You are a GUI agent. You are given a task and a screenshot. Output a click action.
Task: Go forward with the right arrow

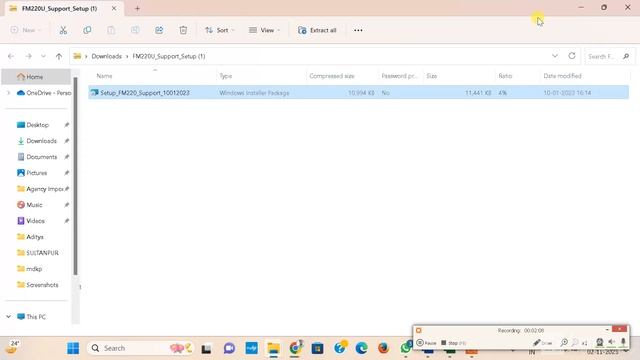coord(28,56)
